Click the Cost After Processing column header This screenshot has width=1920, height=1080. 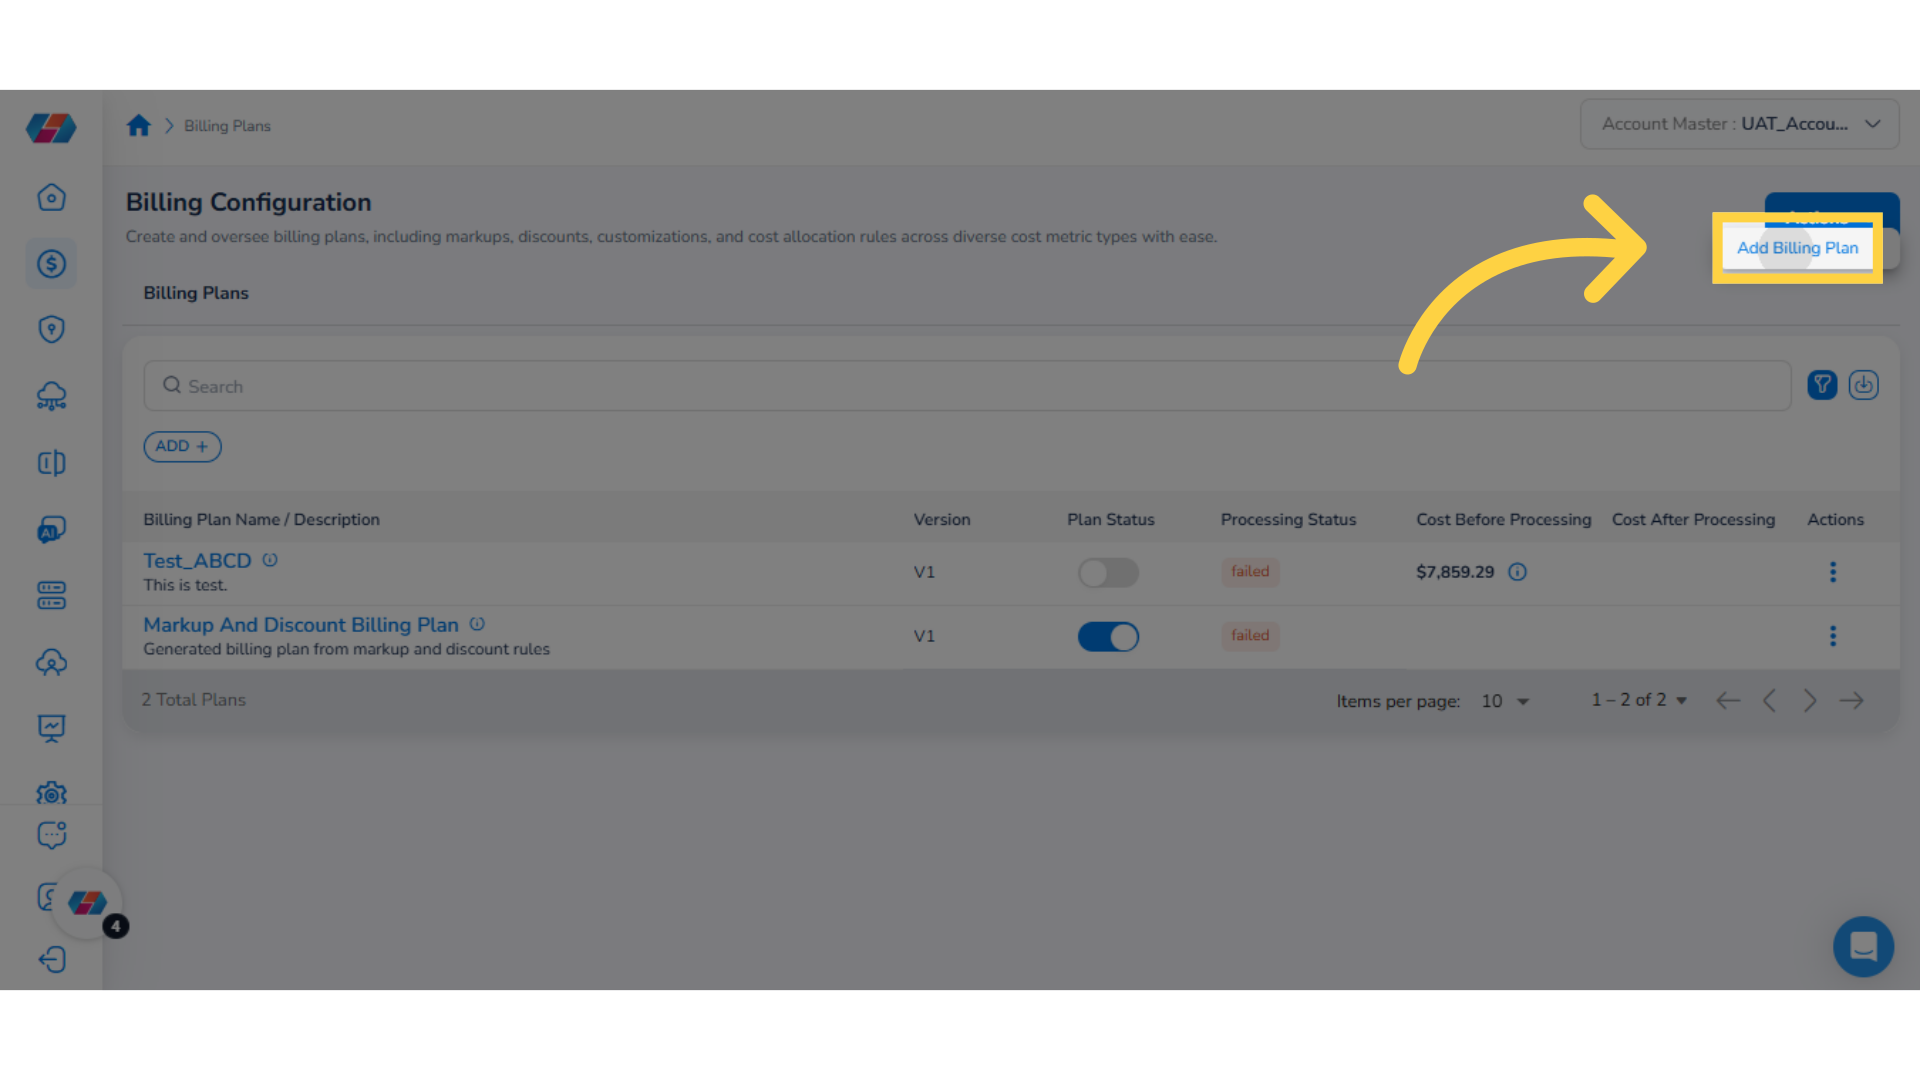pos(1693,520)
